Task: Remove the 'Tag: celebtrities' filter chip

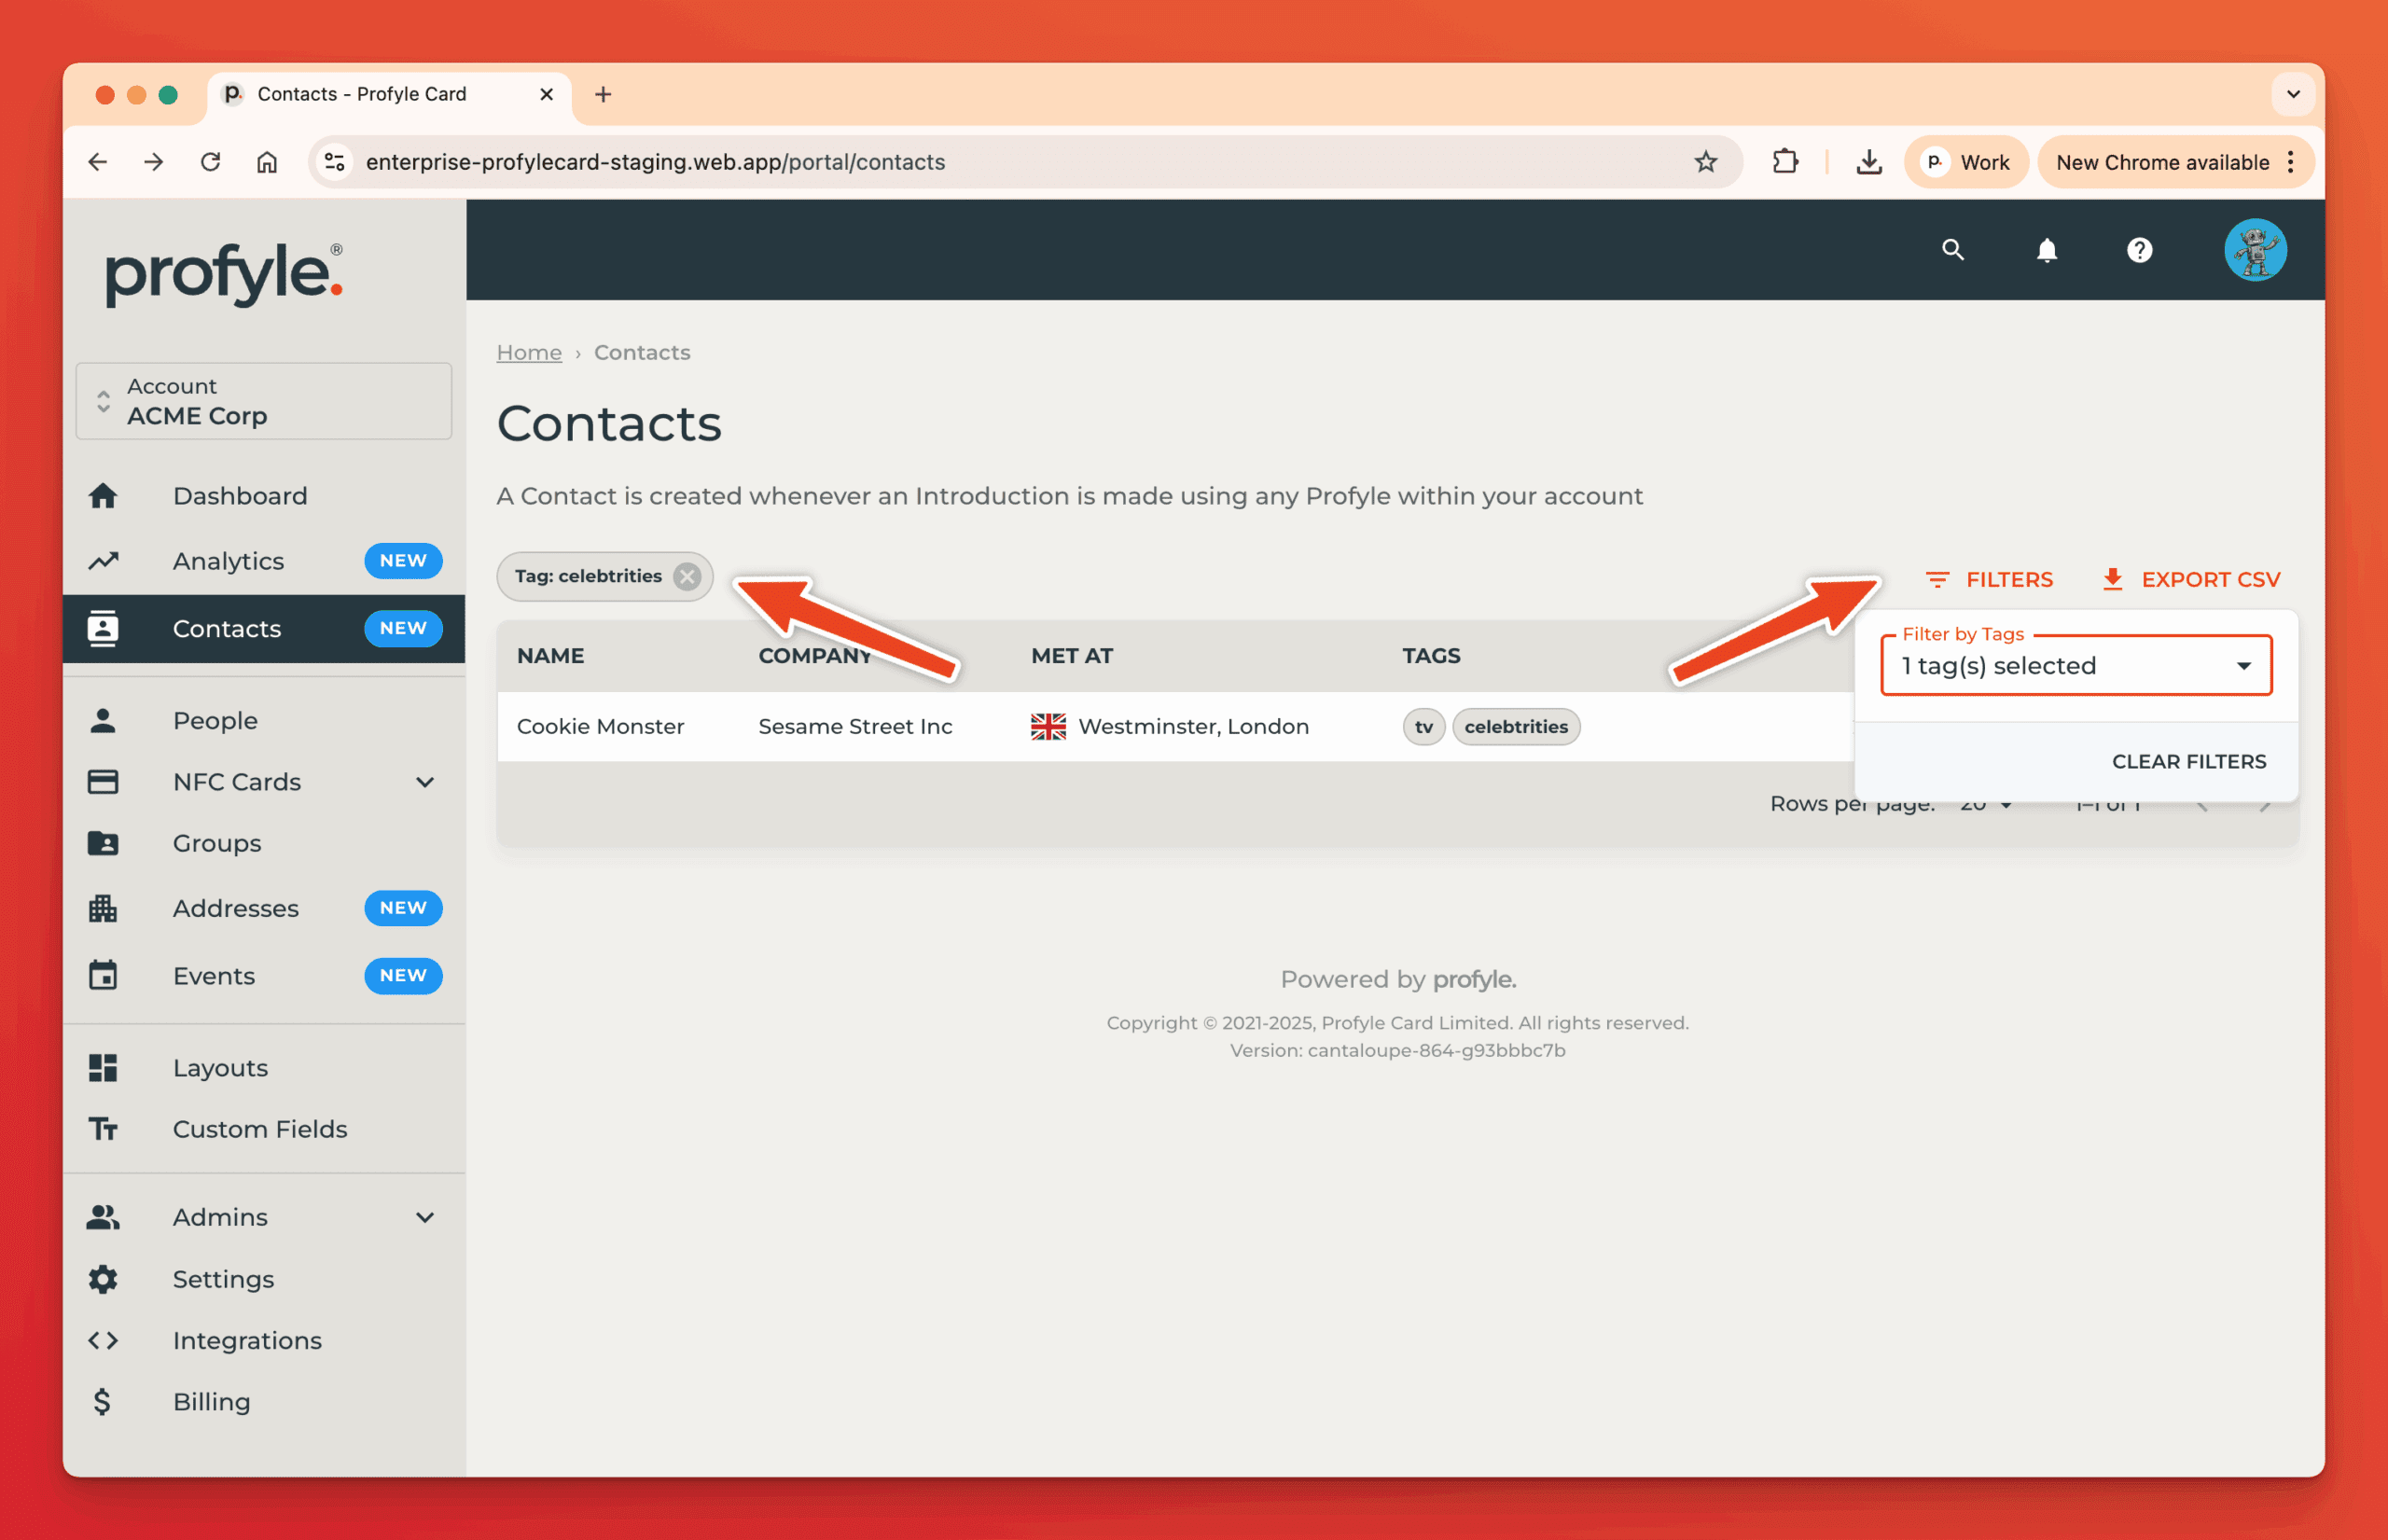Action: [x=687, y=577]
